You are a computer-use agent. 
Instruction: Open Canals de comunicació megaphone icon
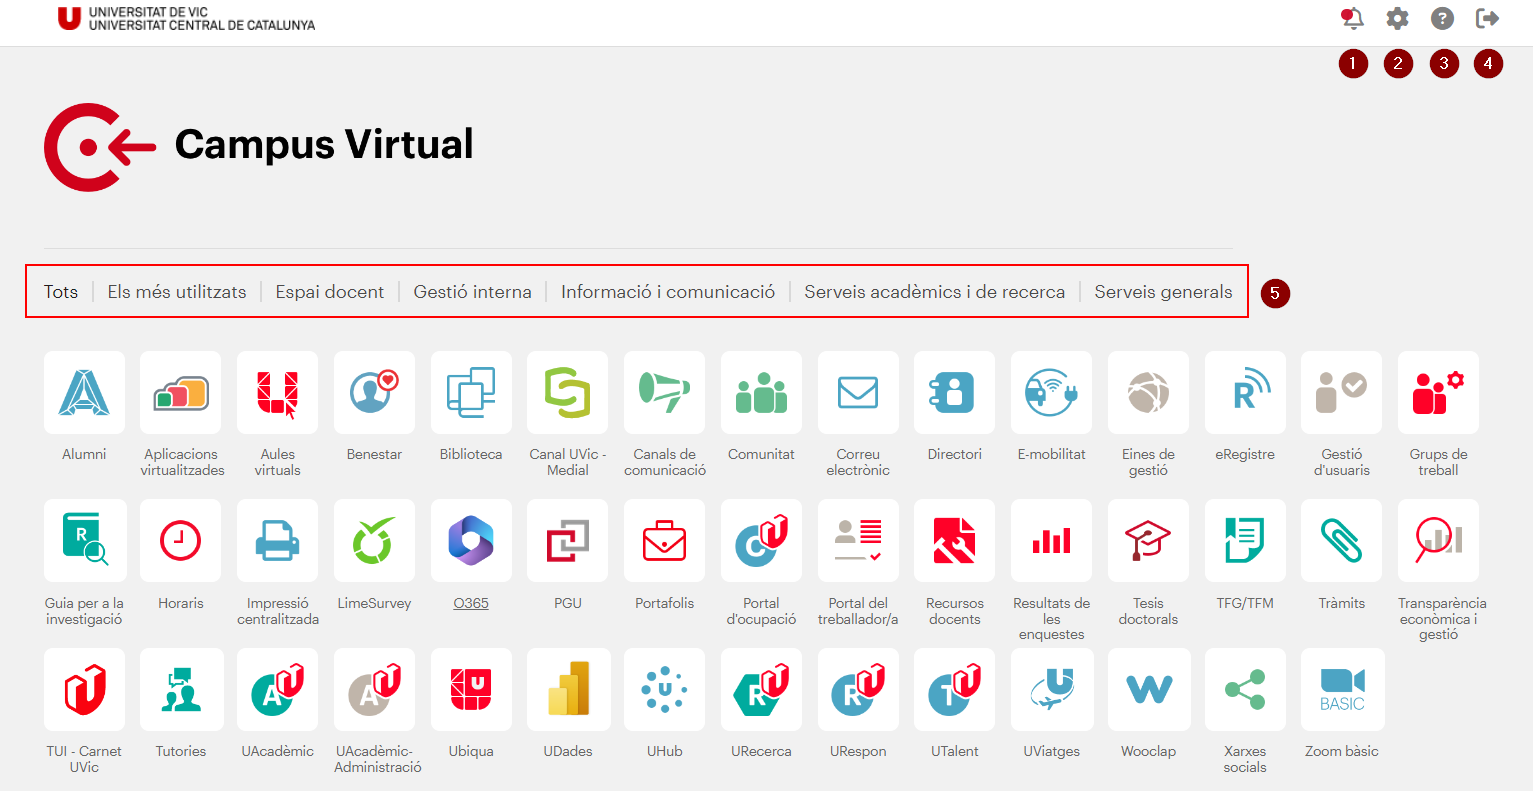(665, 392)
